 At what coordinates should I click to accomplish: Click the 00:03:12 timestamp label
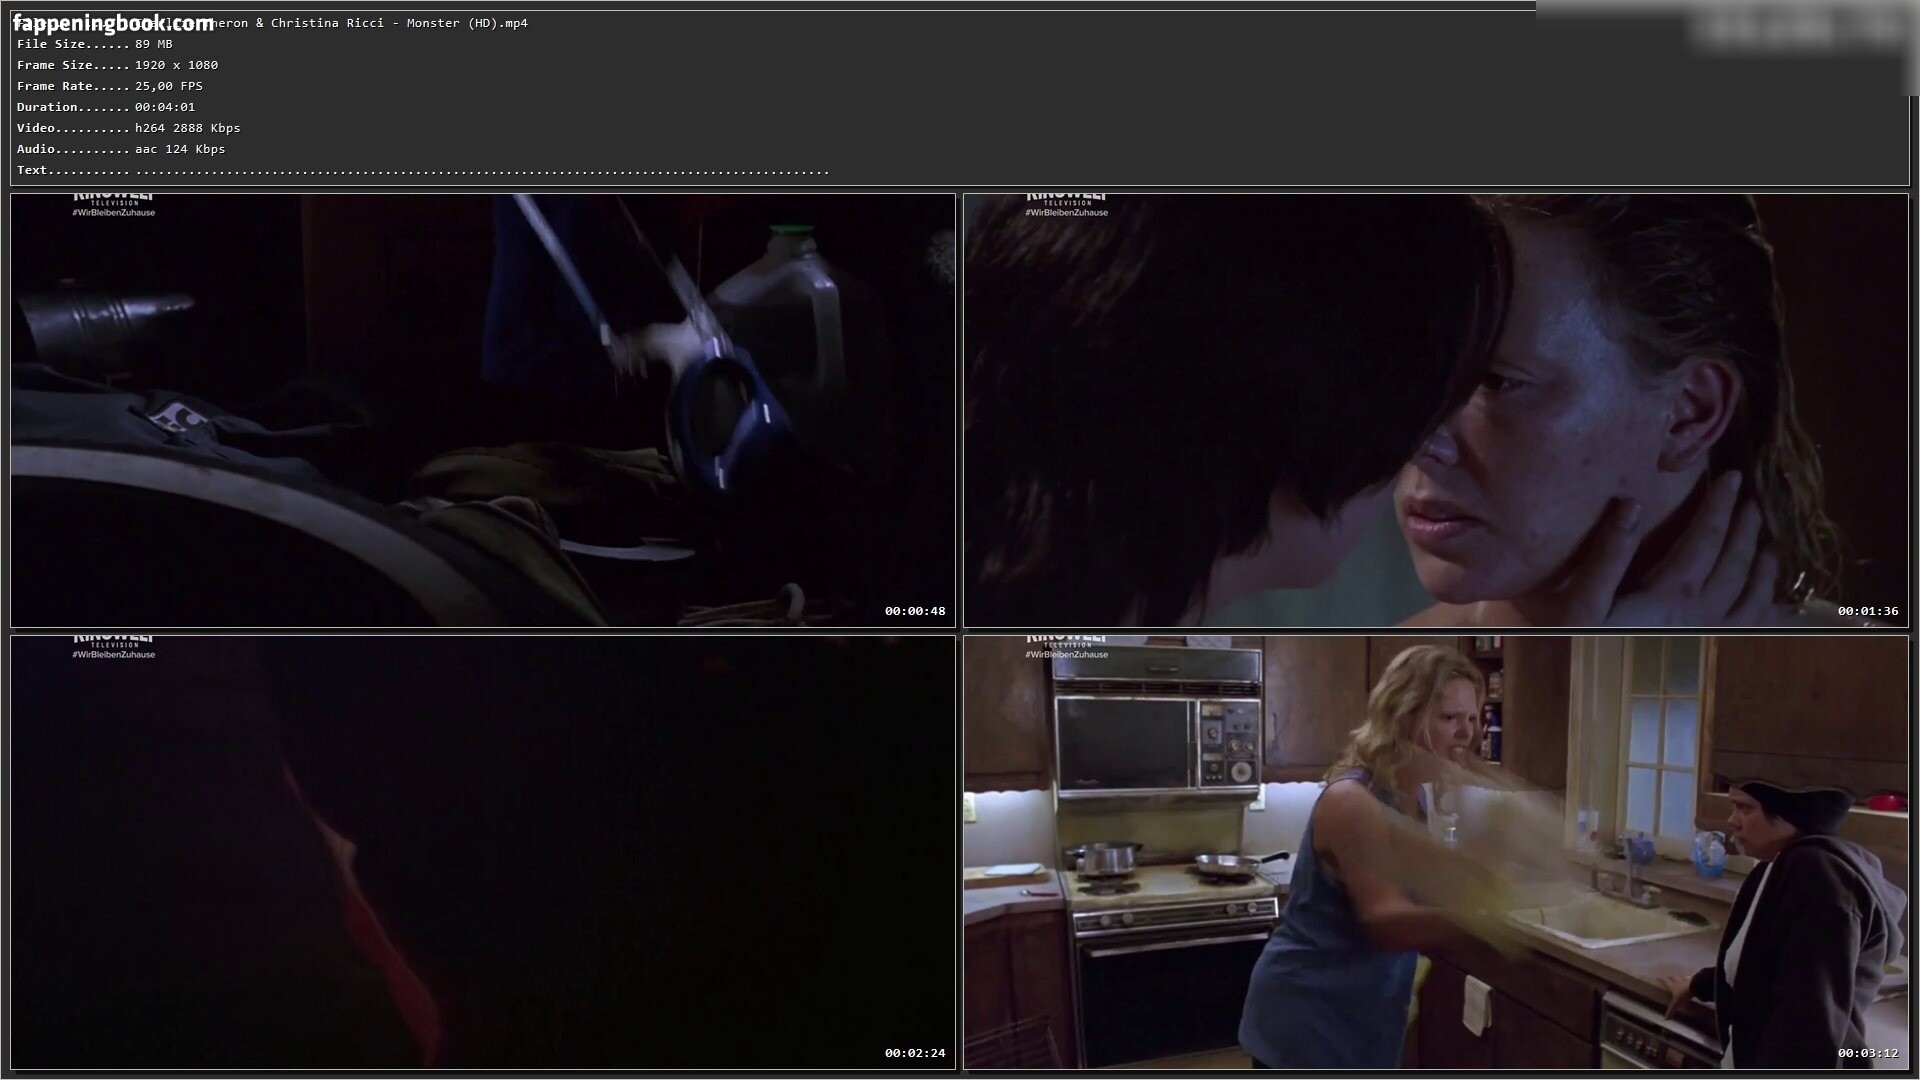click(x=1867, y=1053)
